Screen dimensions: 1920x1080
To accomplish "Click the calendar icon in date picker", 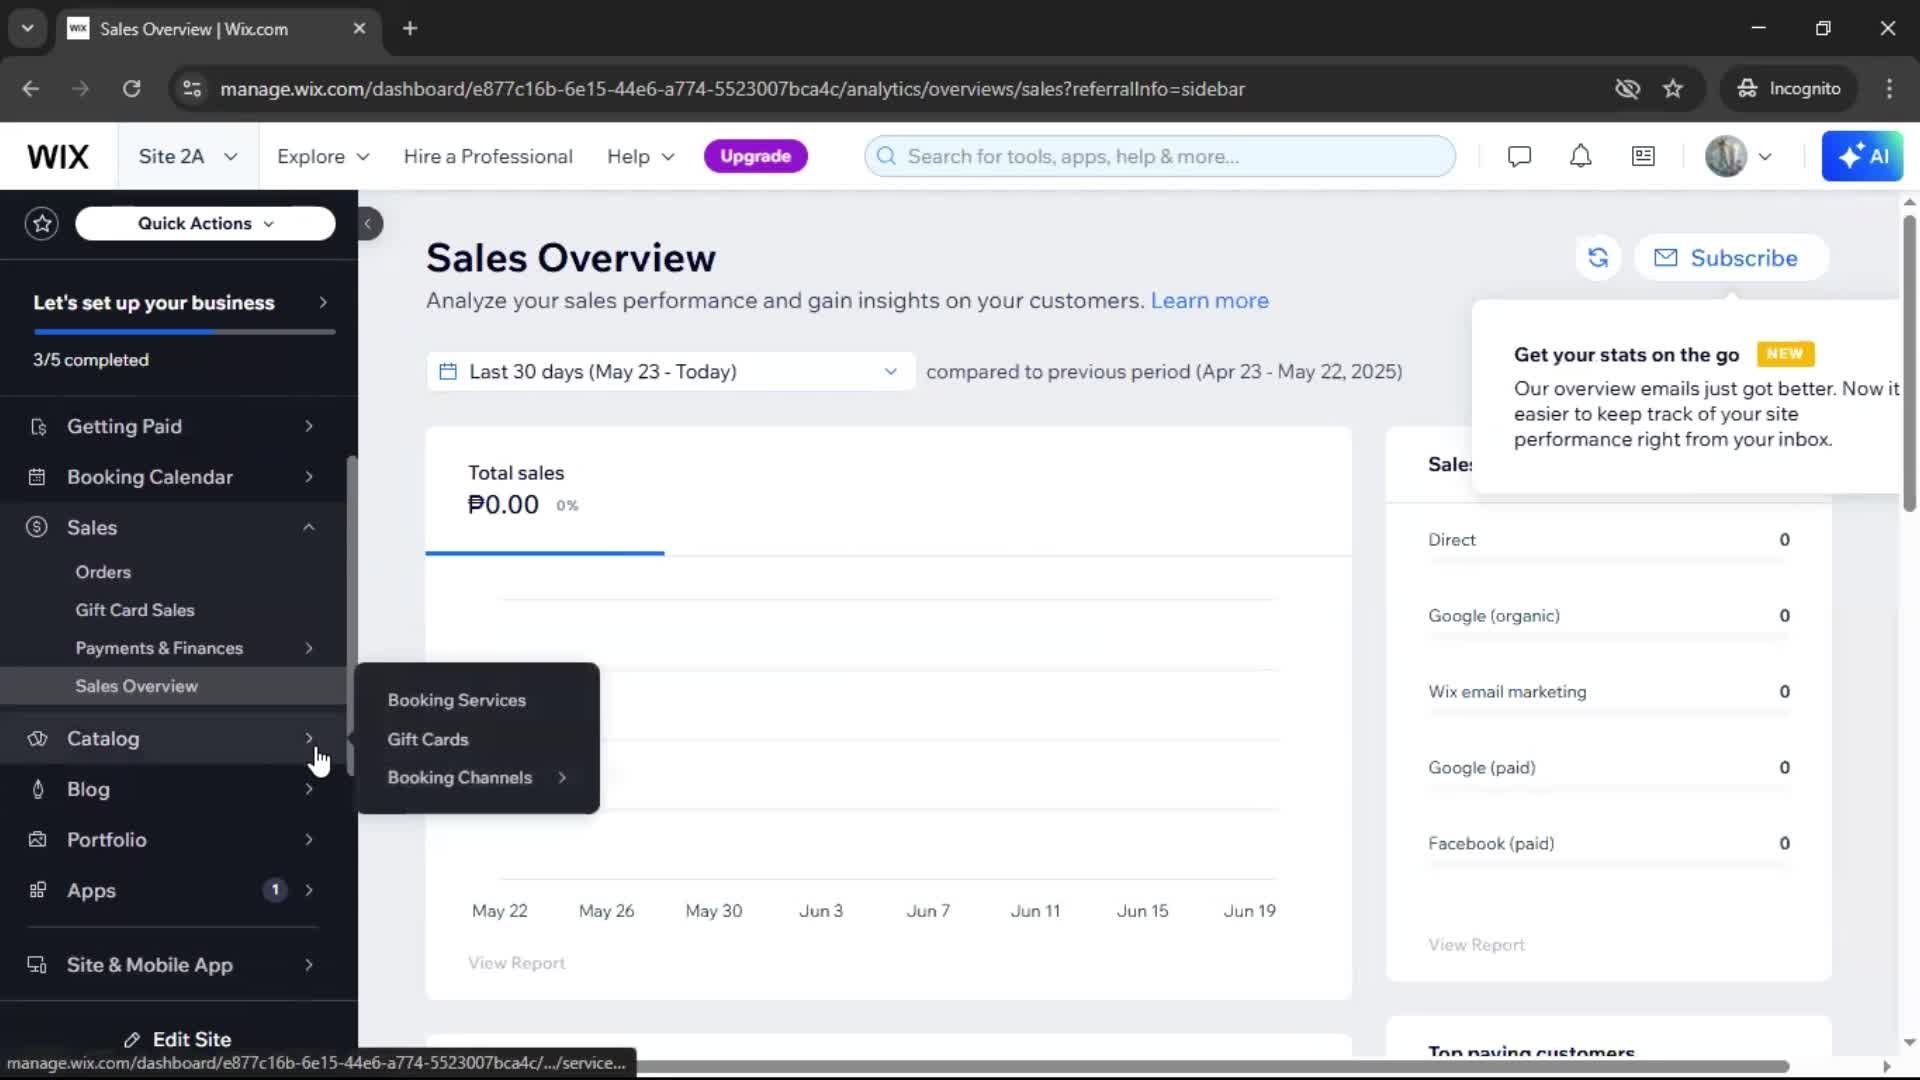I will (449, 372).
